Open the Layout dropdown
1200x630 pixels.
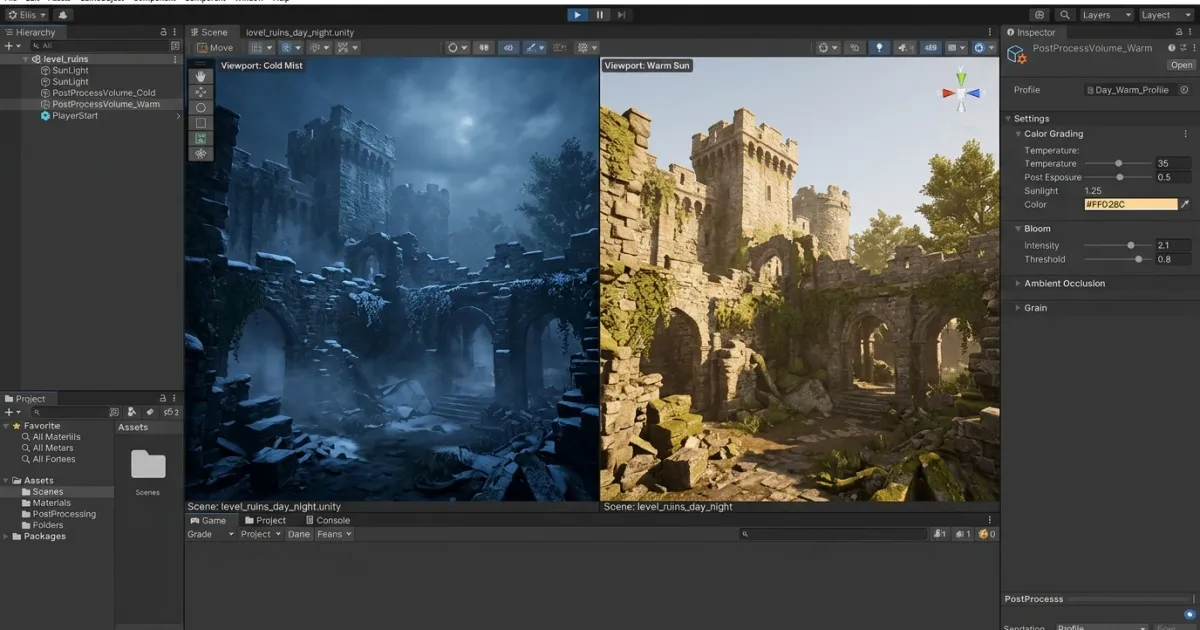(1166, 15)
